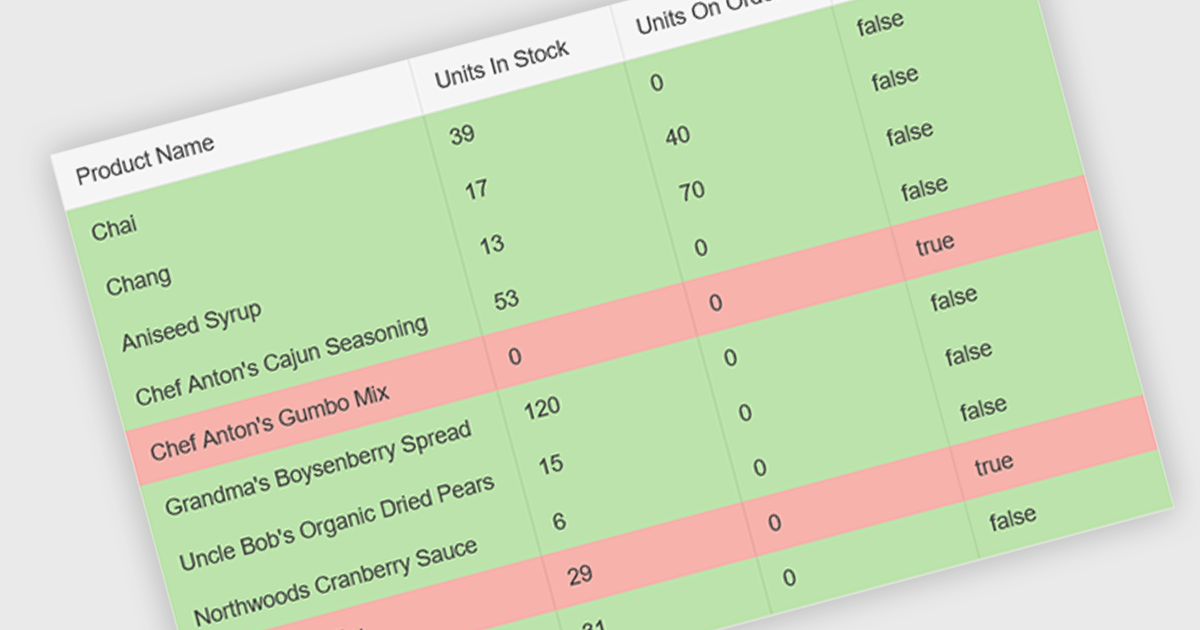Select the stock value 6 for Northwoods
This screenshot has height=630, width=1200.
[x=559, y=520]
